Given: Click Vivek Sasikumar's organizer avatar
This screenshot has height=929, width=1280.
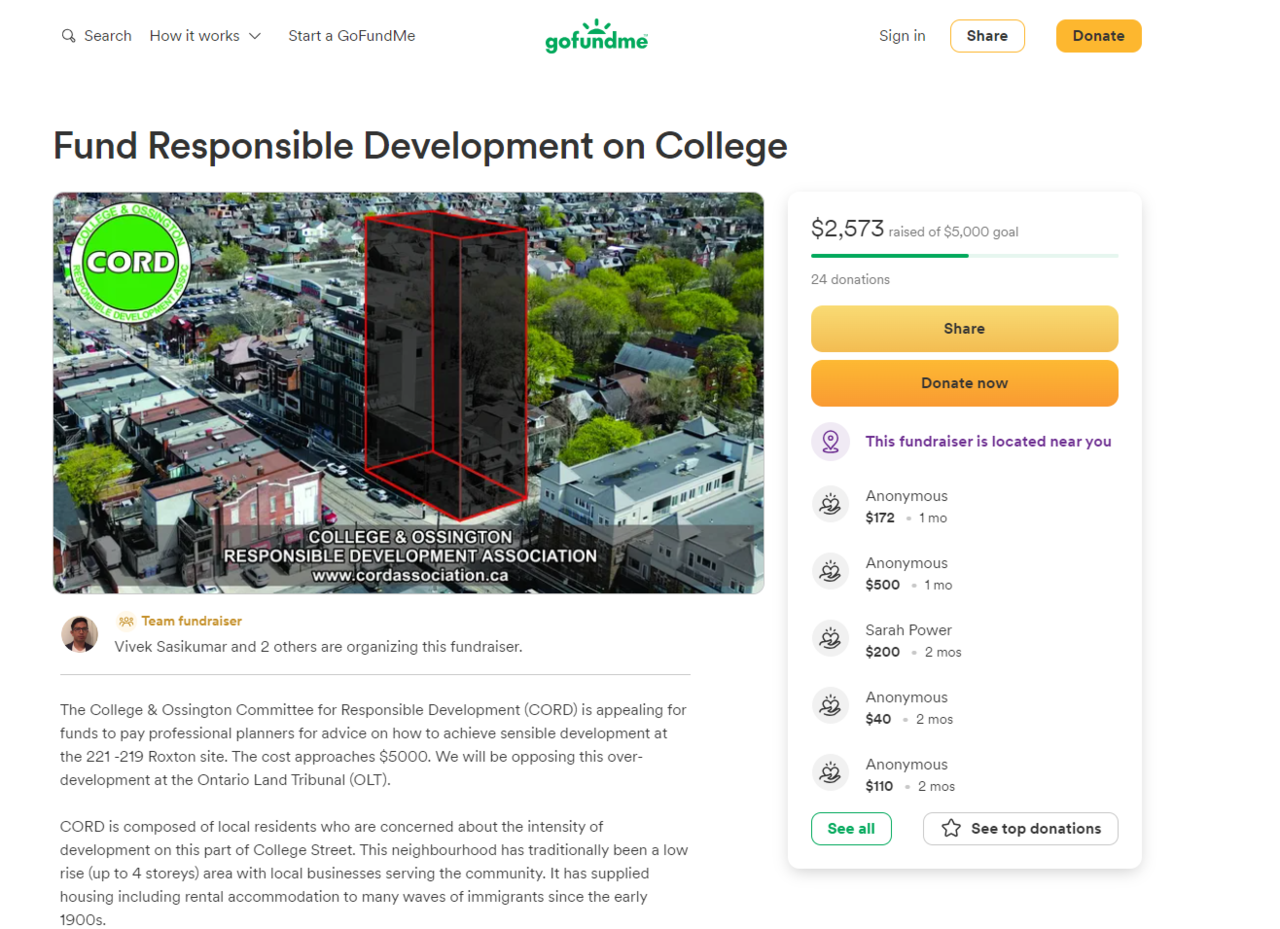Looking at the screenshot, I should (x=80, y=634).
